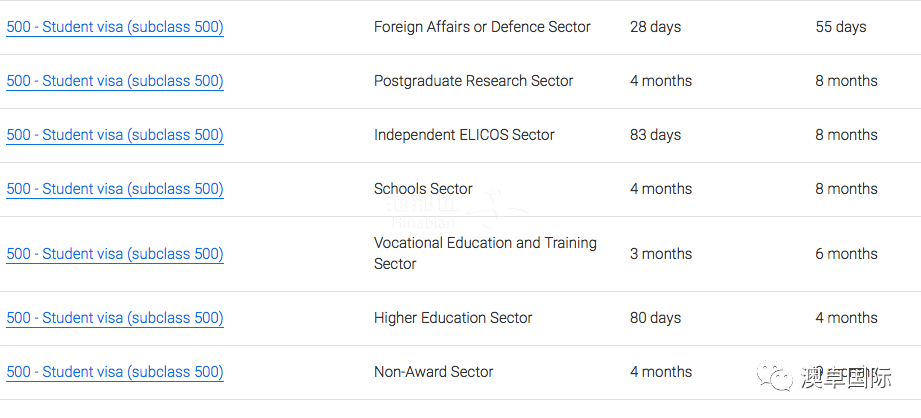Select Student visa link beside Higher Education Sector
Image resolution: width=921 pixels, height=418 pixels.
[115, 318]
